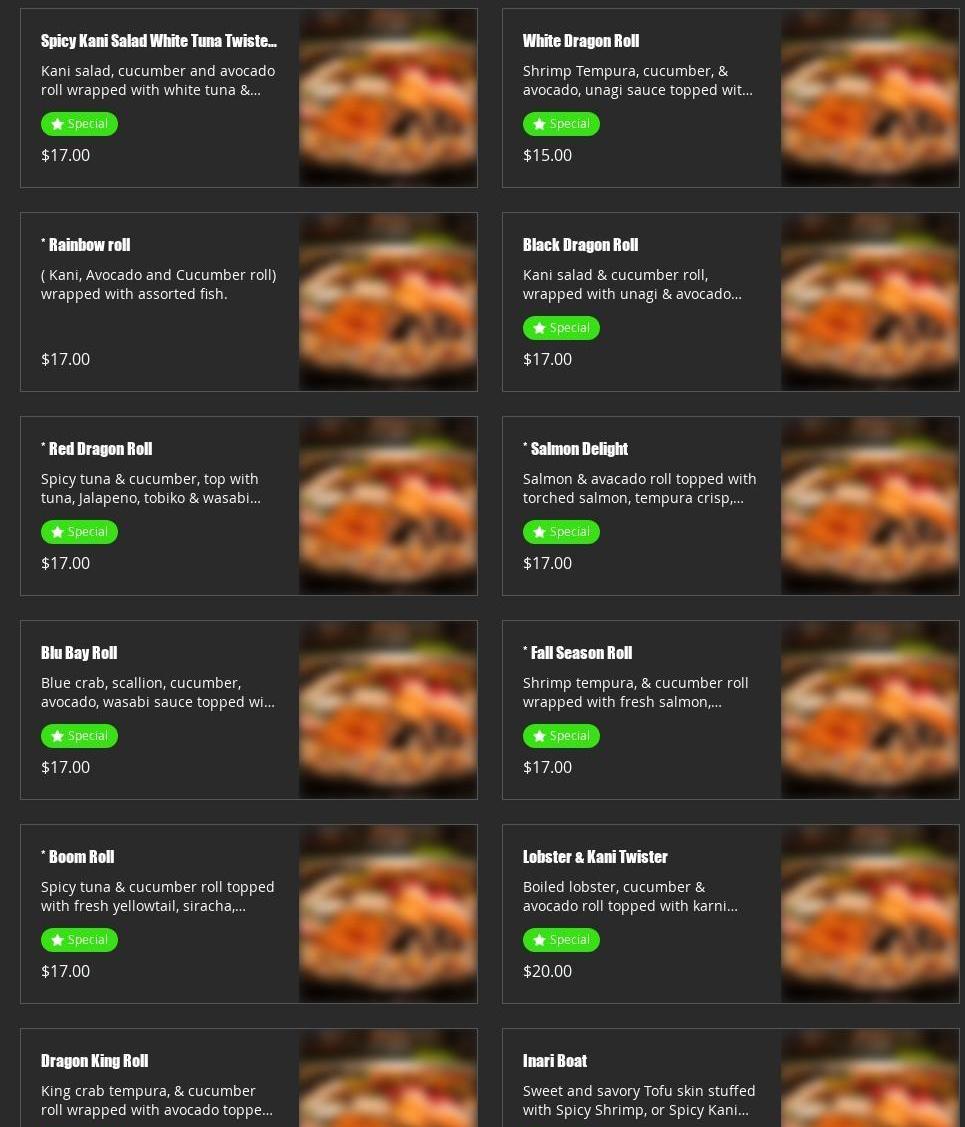
Task: Click the Fall Season Roll title
Action: coord(578,653)
